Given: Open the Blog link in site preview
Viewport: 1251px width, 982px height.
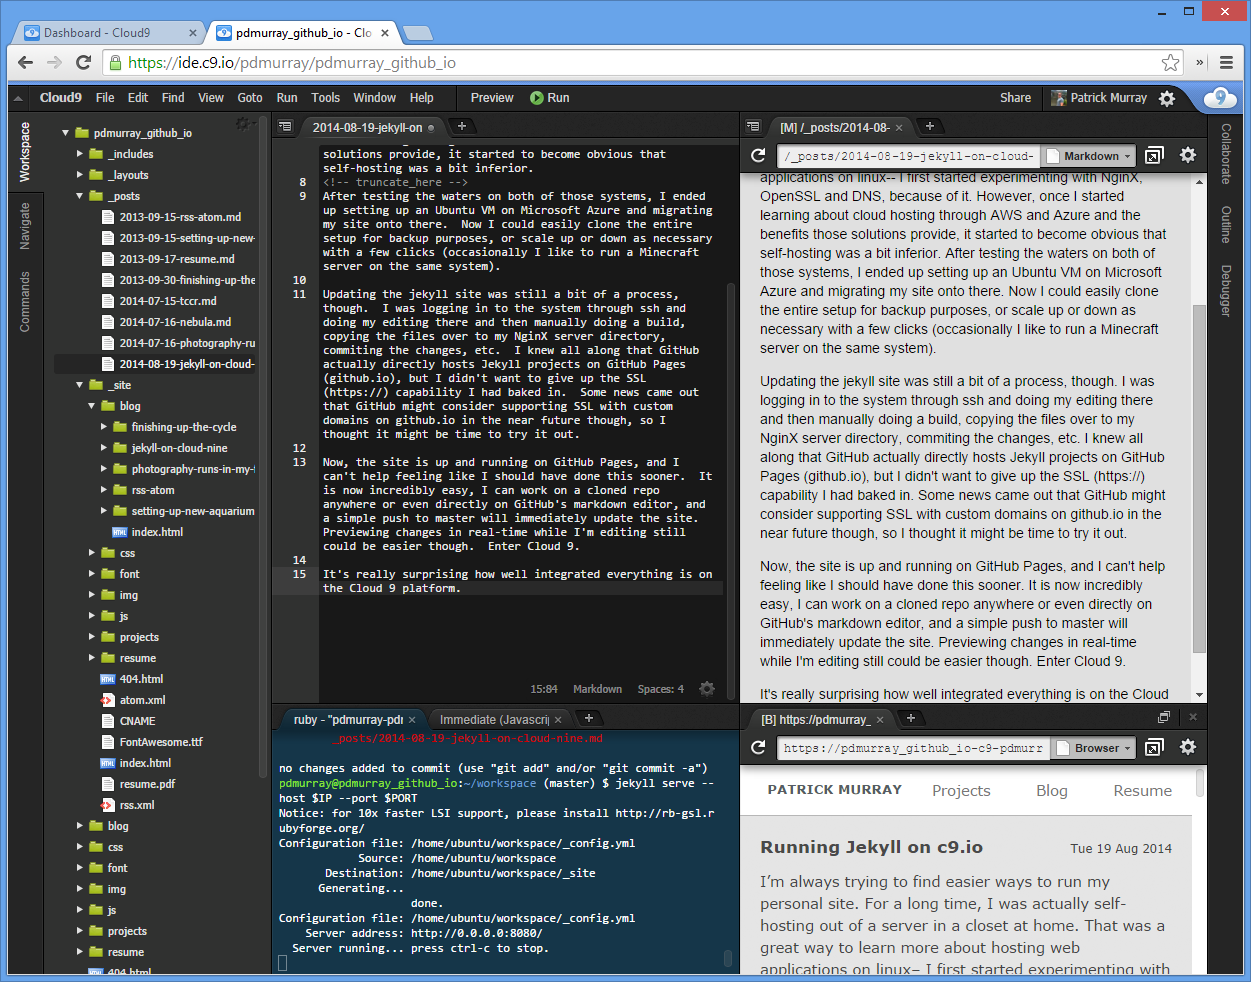Looking at the screenshot, I should click(x=1051, y=790).
